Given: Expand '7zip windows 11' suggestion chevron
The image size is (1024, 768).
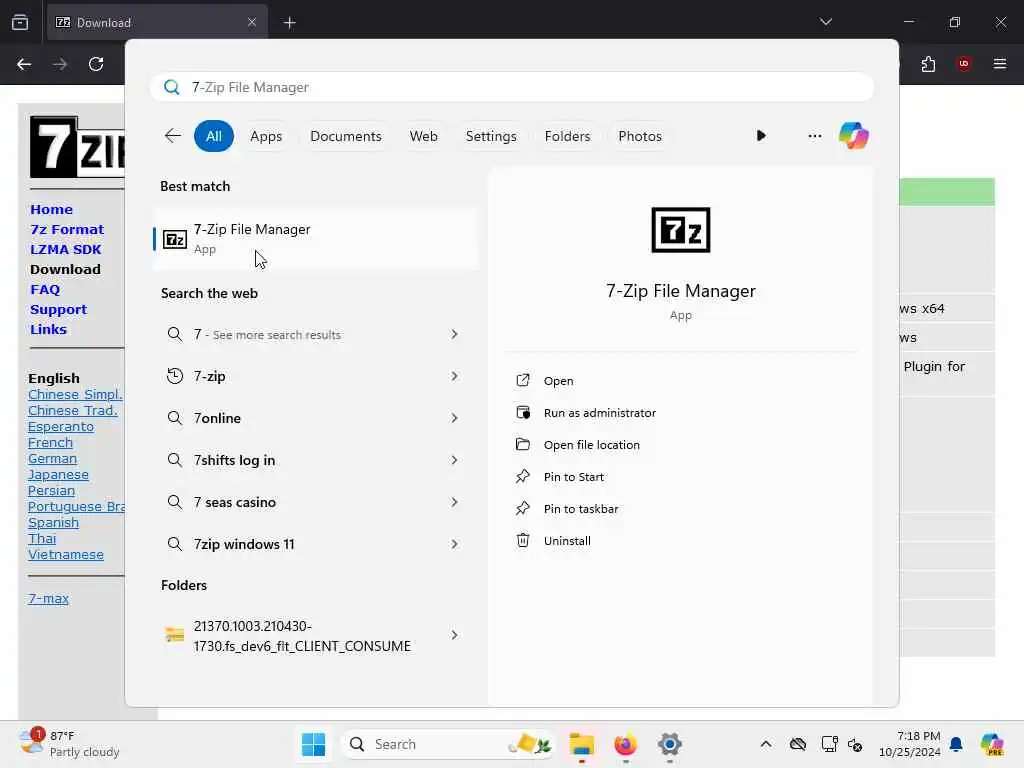Looking at the screenshot, I should 455,544.
